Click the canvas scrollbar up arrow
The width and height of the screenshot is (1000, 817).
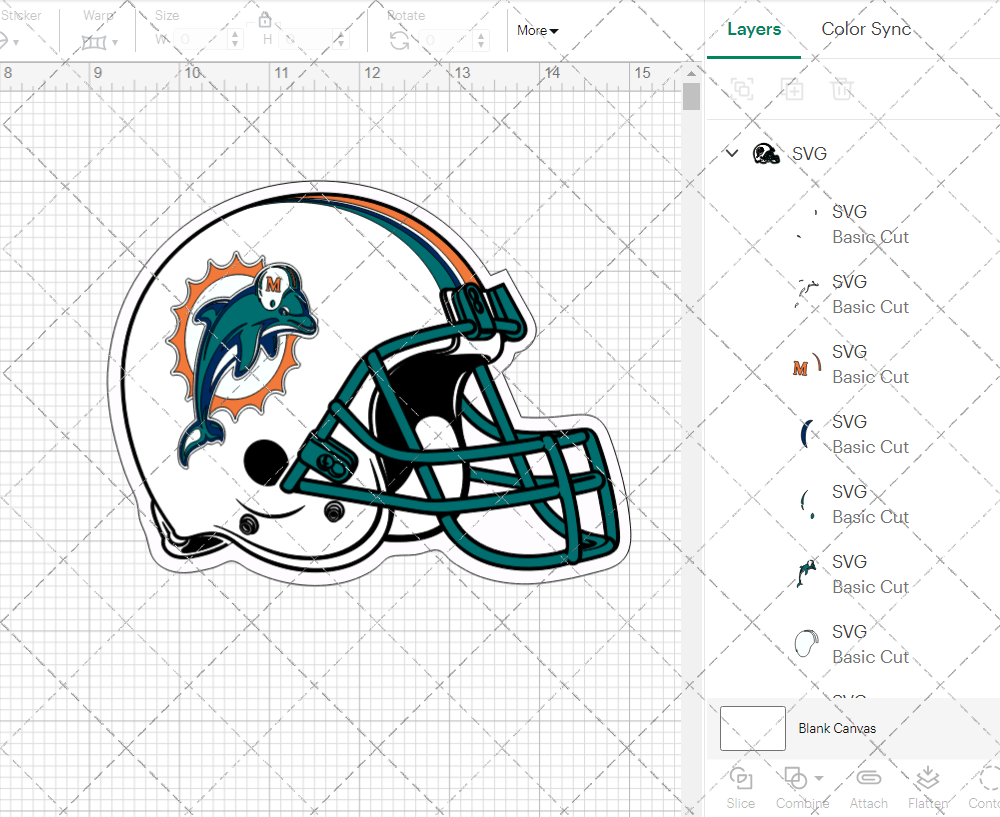coord(691,71)
